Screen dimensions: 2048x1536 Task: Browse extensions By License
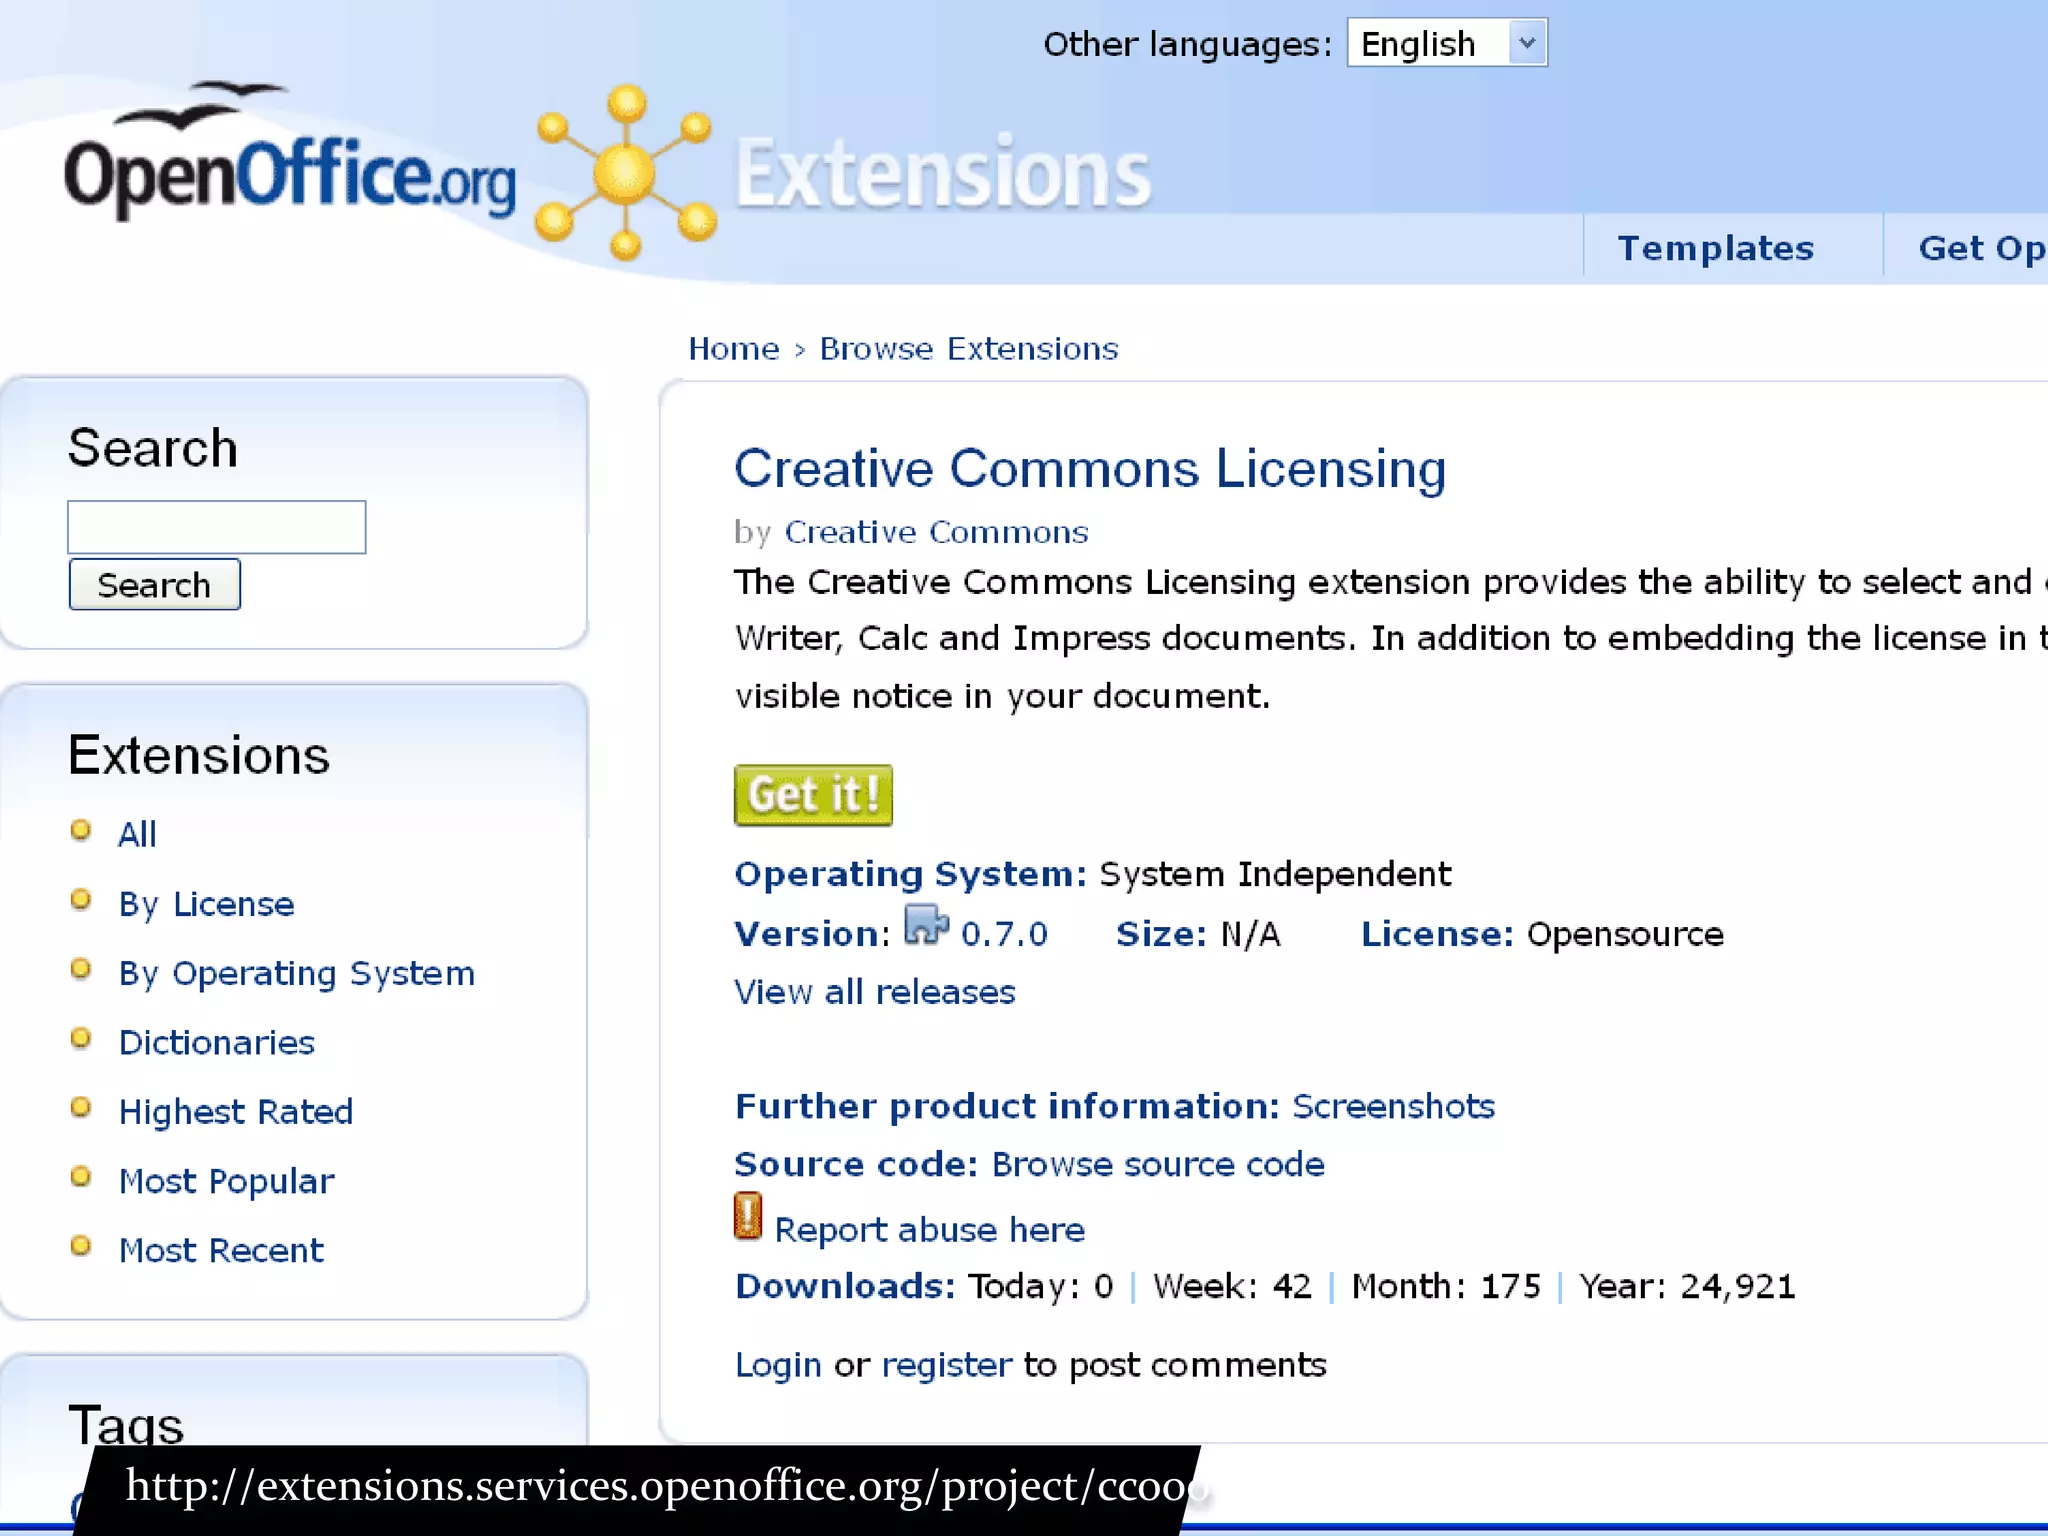coord(206,904)
